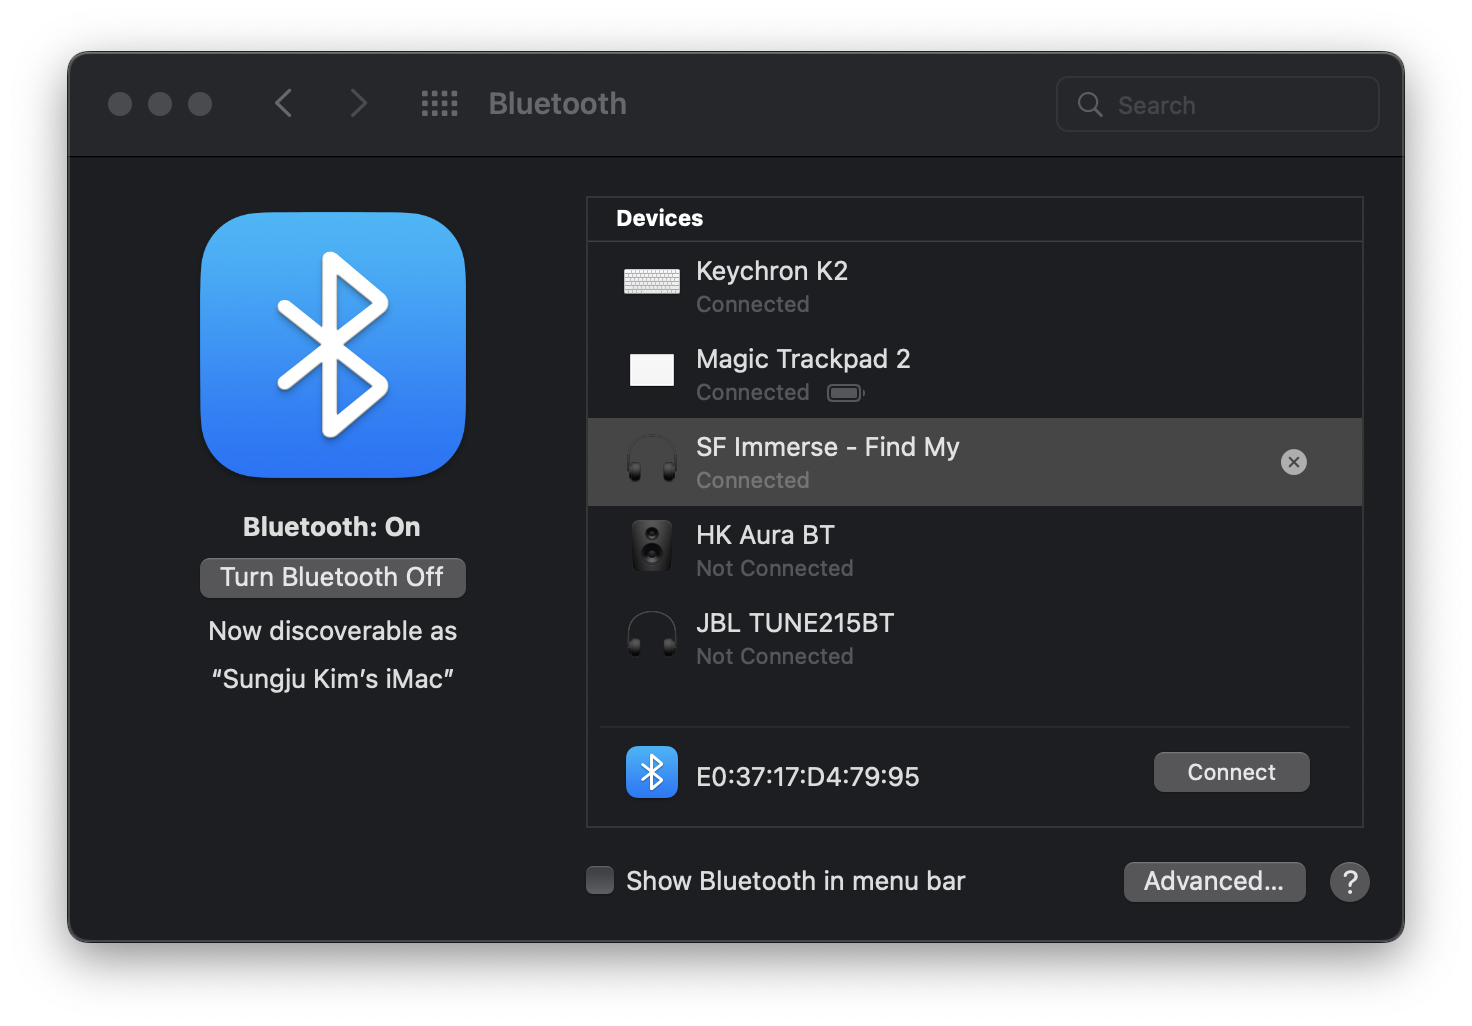This screenshot has height=1026, width=1472.
Task: Click the large Bluetooth logo icon
Action: pyautogui.click(x=333, y=345)
